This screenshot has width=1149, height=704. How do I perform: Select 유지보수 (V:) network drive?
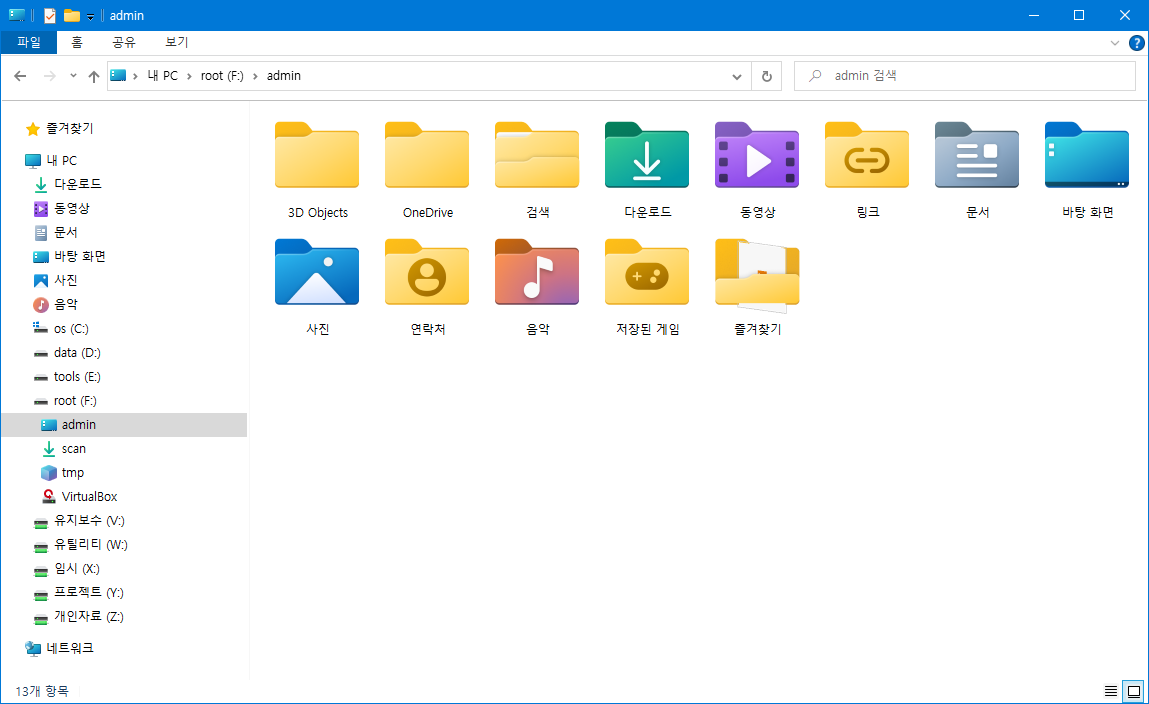[89, 522]
